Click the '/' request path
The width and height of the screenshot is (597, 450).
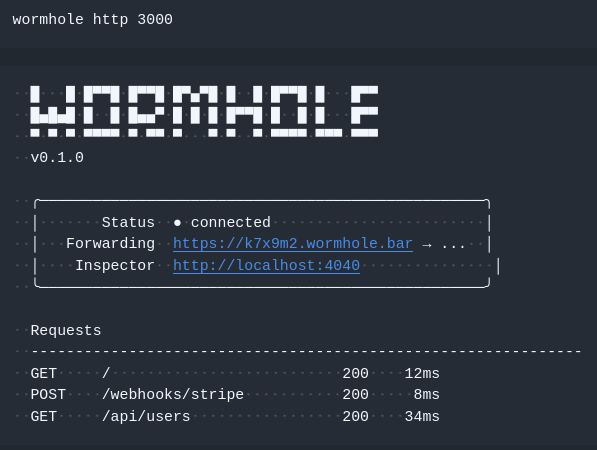tap(106, 373)
